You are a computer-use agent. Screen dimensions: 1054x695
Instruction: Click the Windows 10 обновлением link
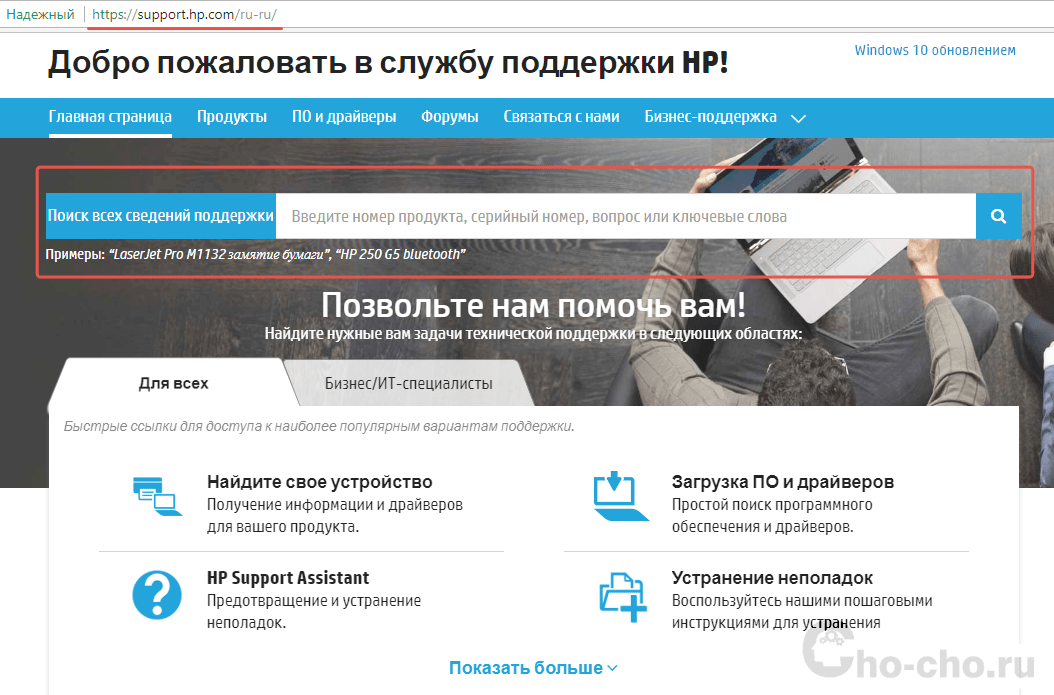pyautogui.click(x=934, y=50)
